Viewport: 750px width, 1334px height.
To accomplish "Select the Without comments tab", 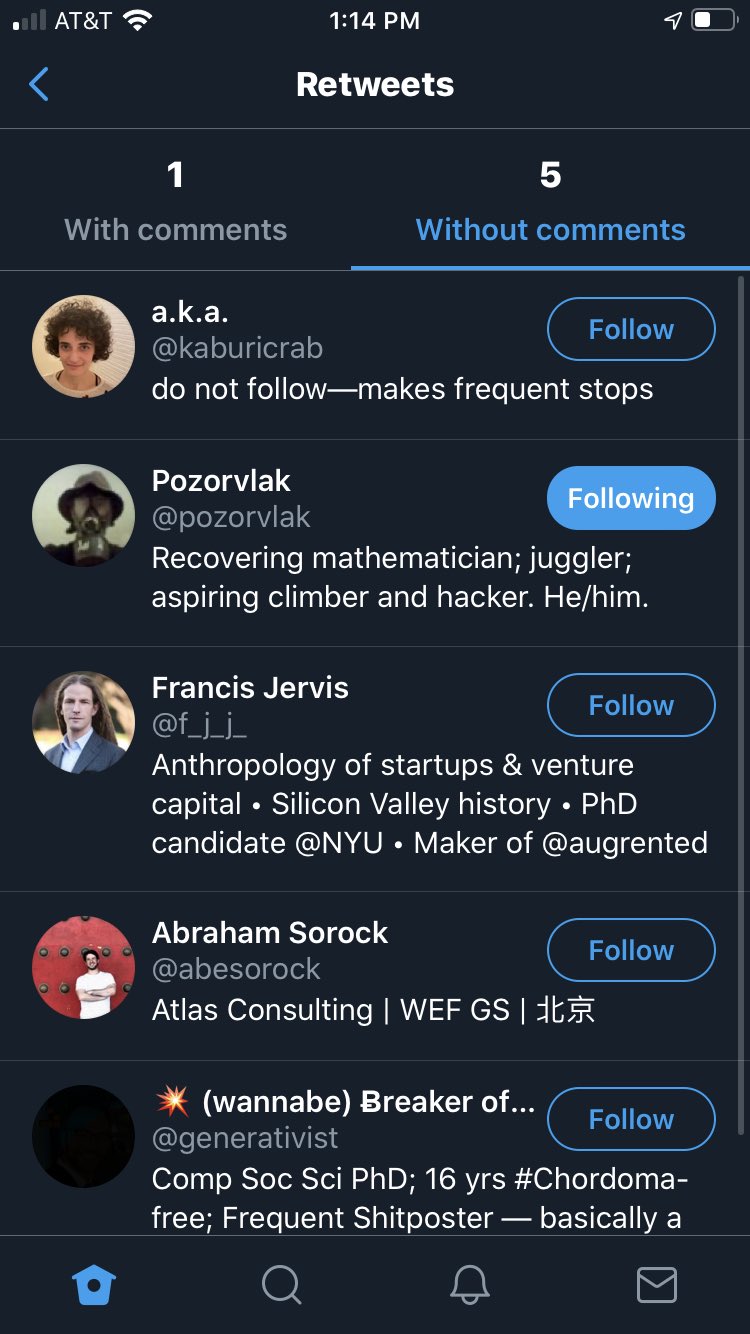I will [550, 202].
